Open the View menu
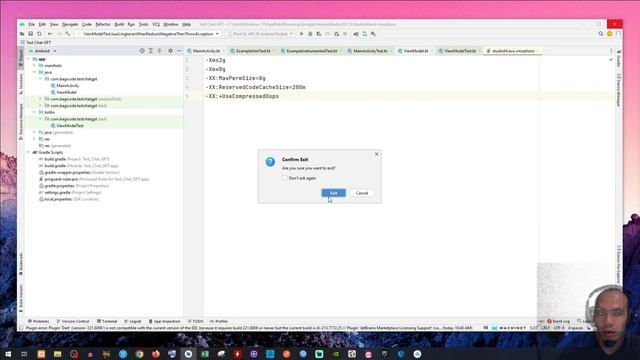The image size is (640, 360). 54,24
